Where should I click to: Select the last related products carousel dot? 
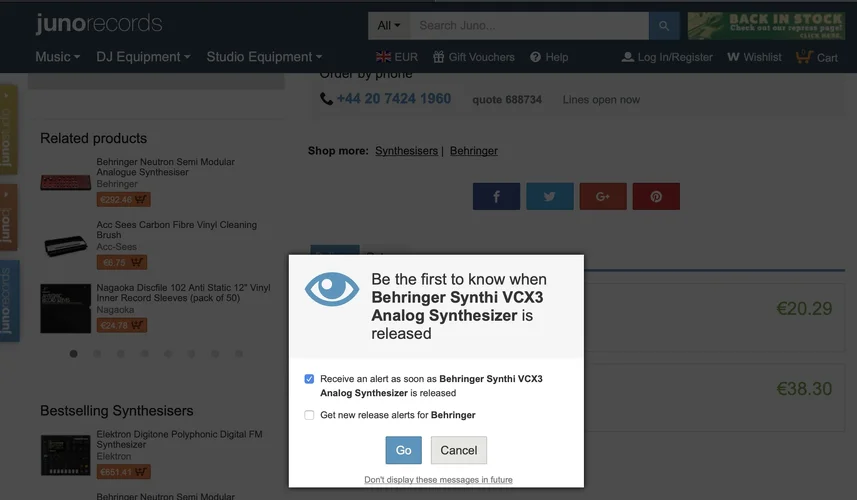(238, 354)
